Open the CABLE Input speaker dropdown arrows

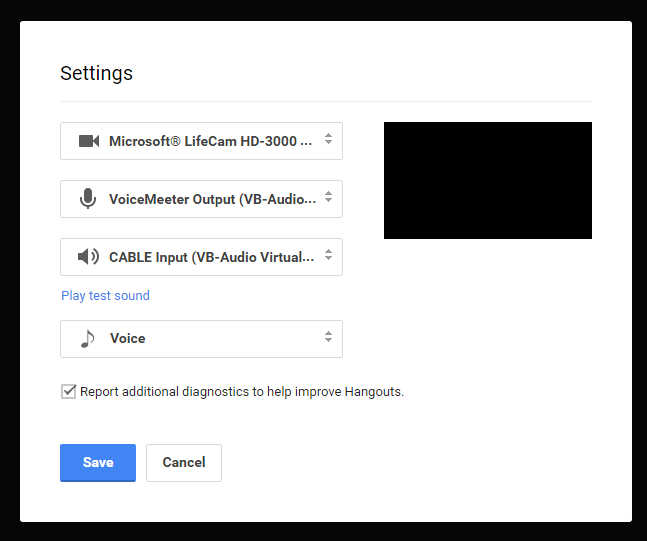pyautogui.click(x=328, y=255)
